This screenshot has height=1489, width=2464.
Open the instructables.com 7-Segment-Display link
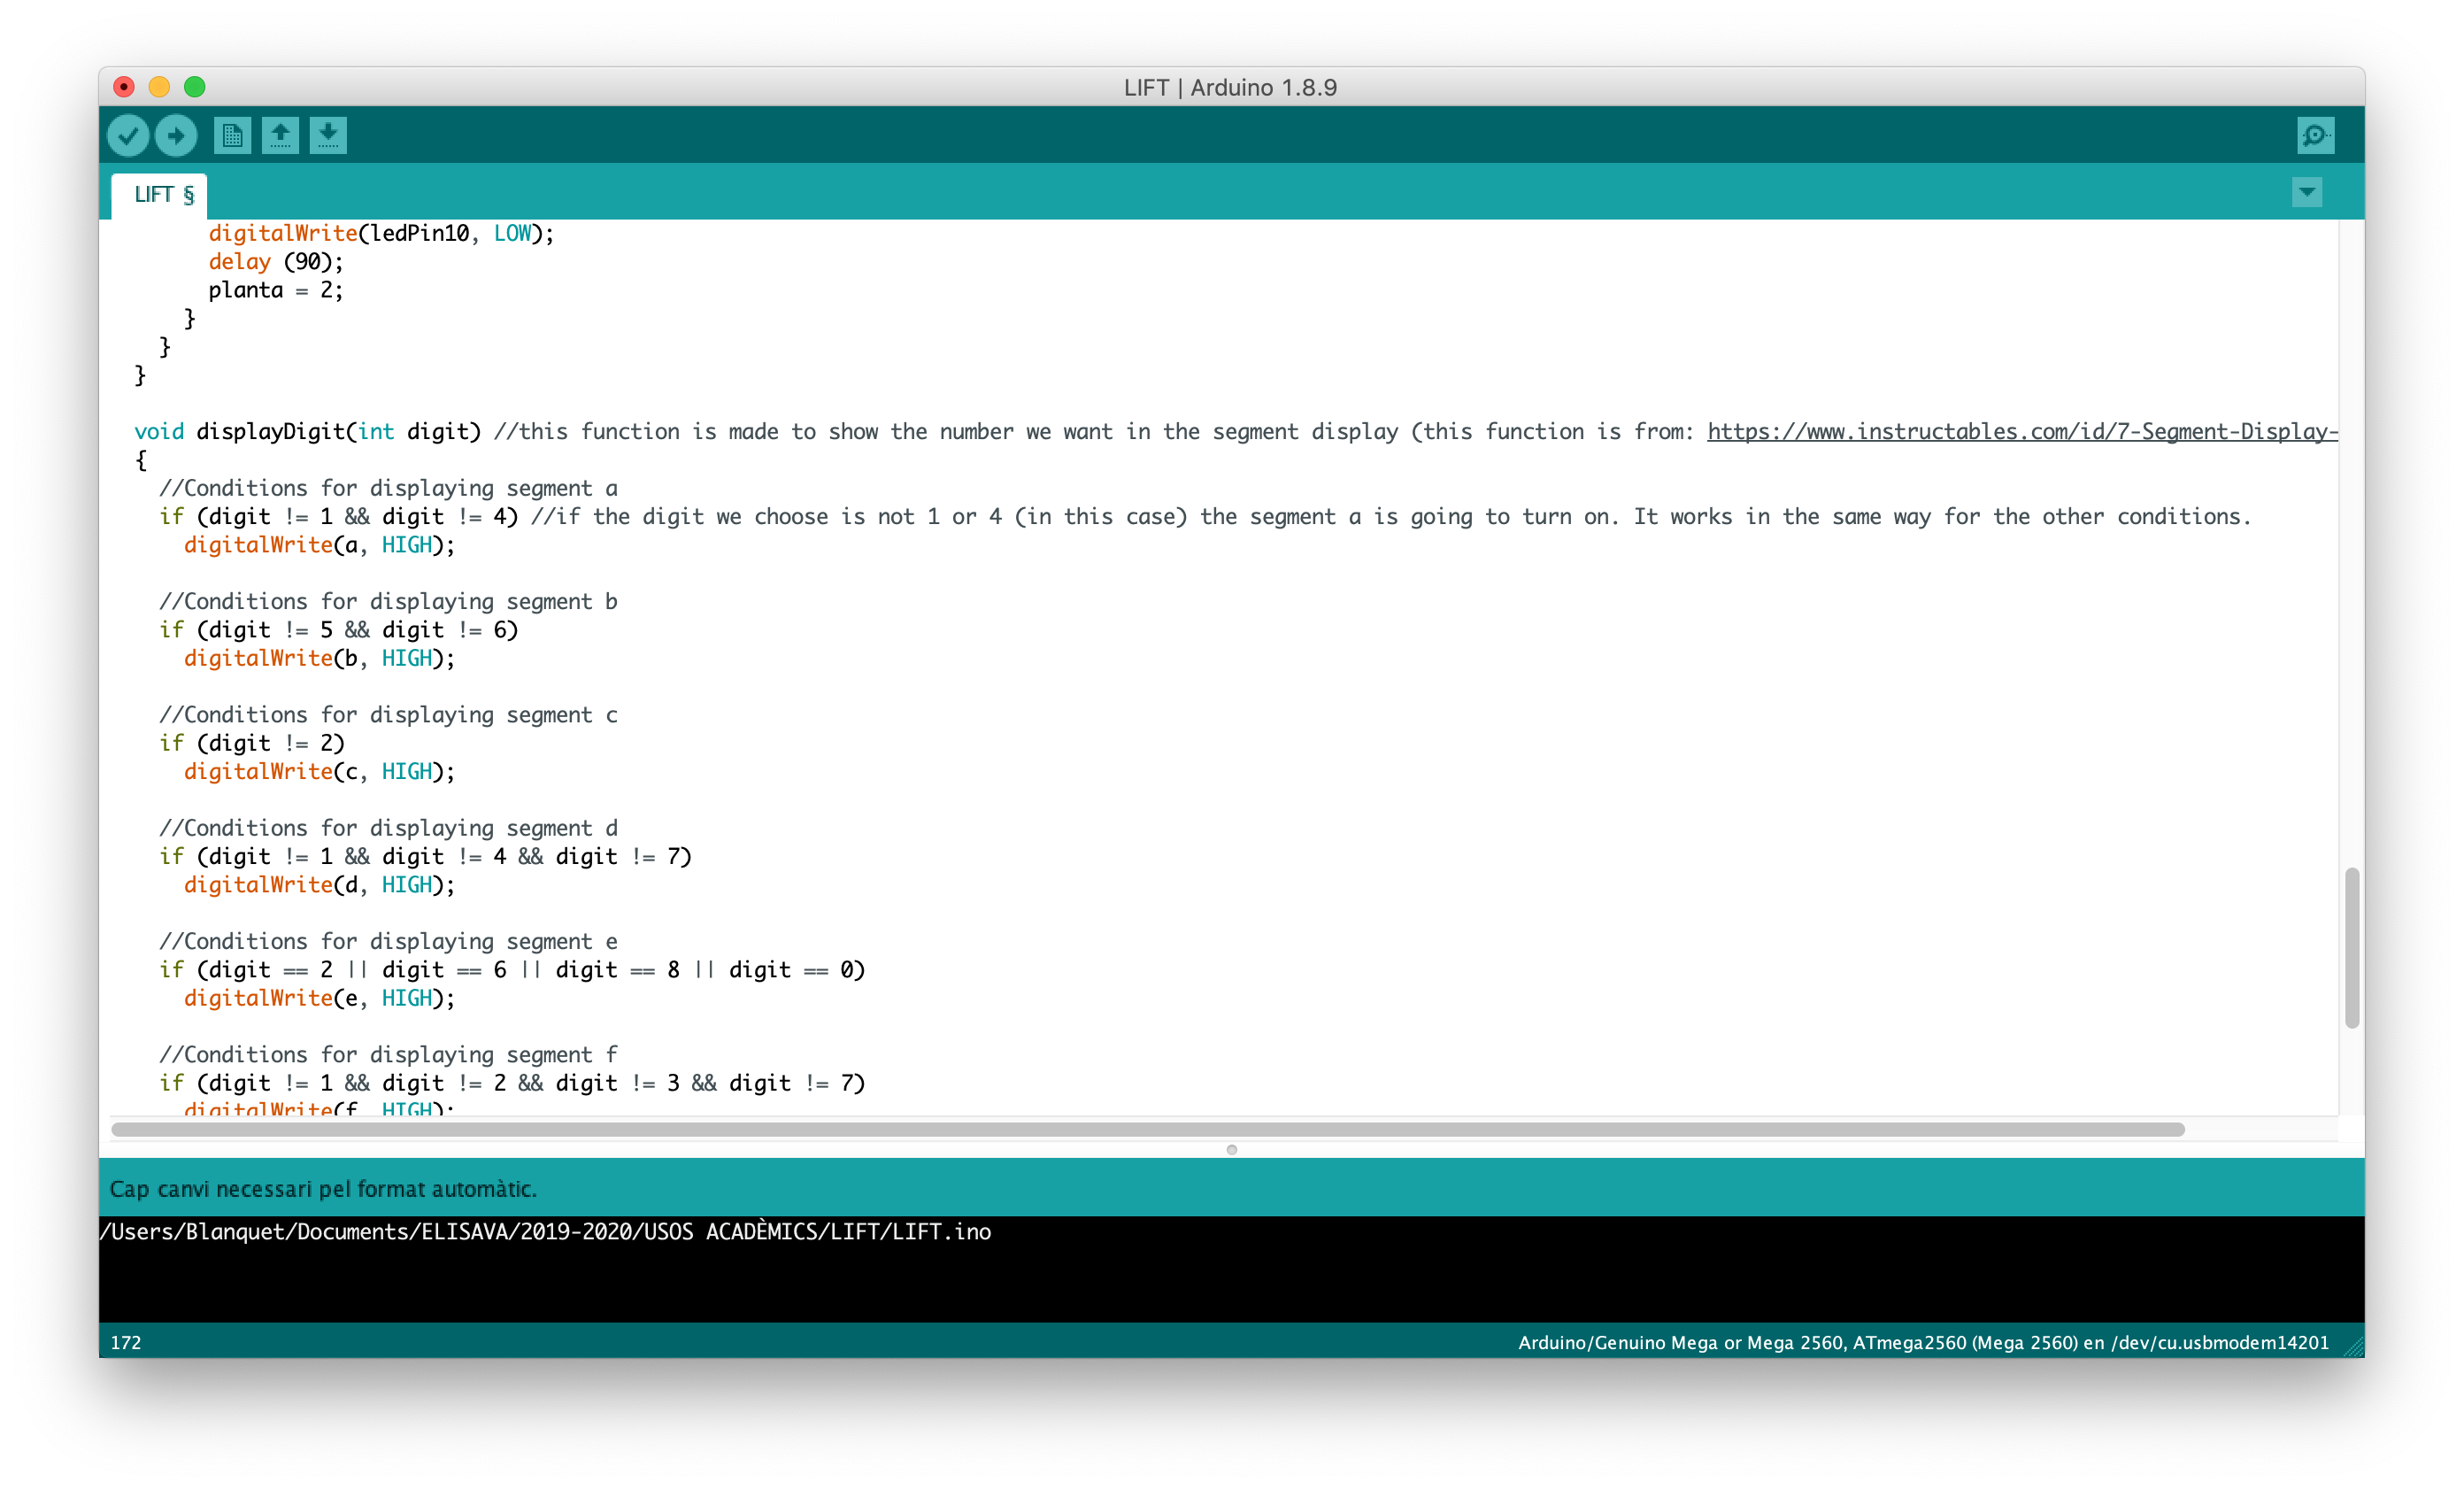(2022, 431)
